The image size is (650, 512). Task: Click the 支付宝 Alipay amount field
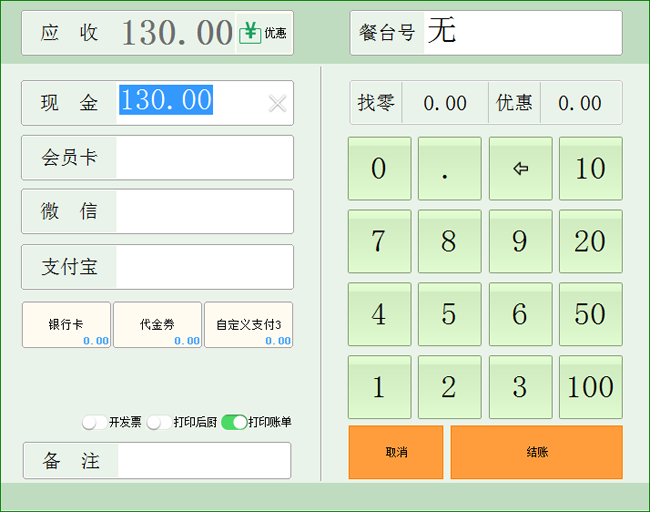point(204,267)
